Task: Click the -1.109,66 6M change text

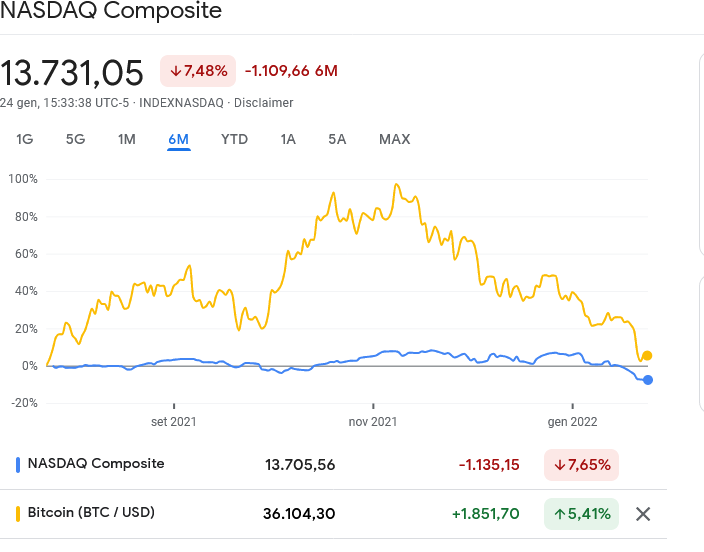Action: pos(291,71)
